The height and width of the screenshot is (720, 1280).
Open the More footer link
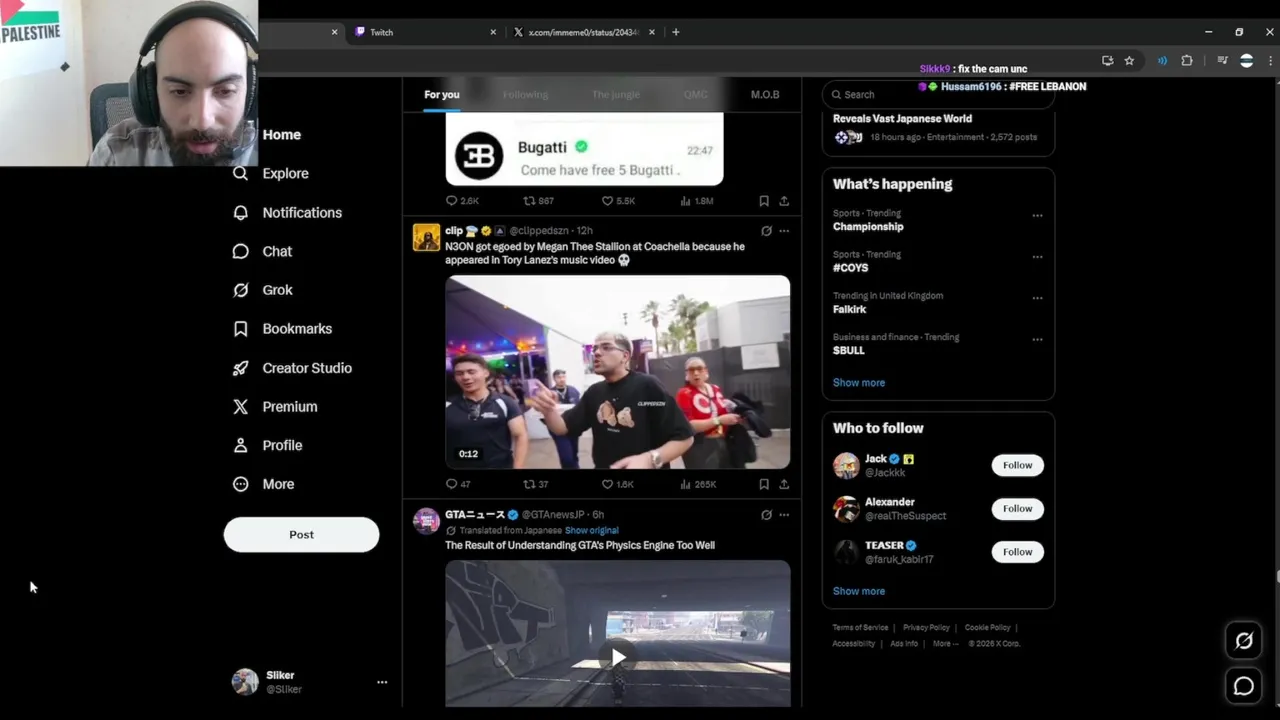[x=944, y=644]
